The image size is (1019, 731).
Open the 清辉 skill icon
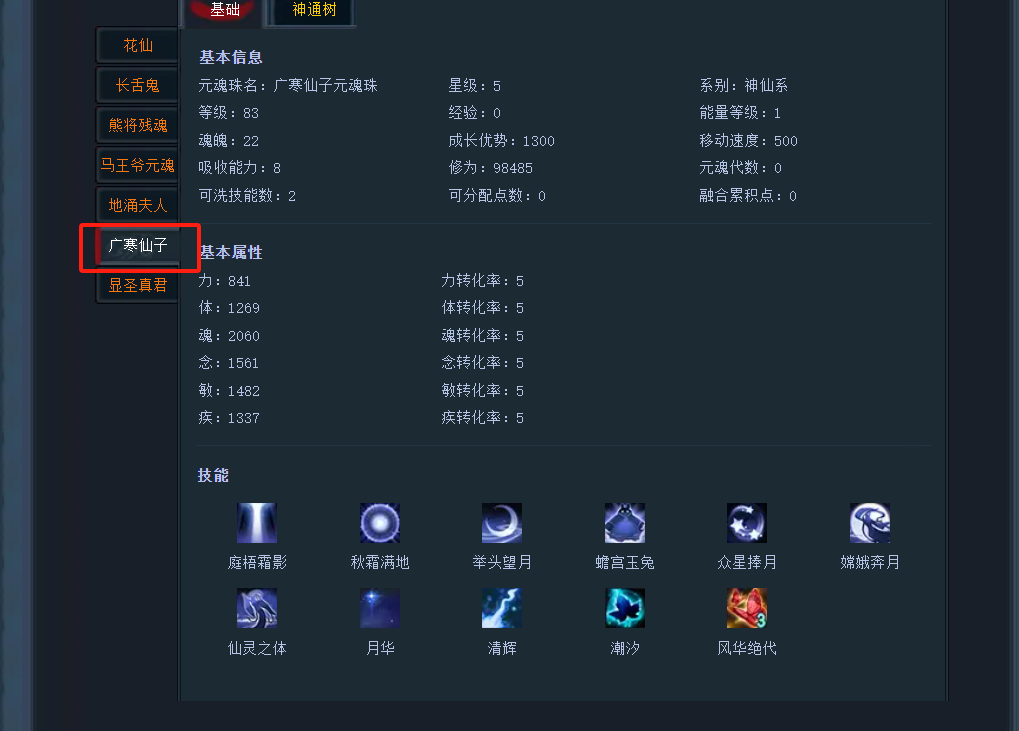[x=502, y=608]
